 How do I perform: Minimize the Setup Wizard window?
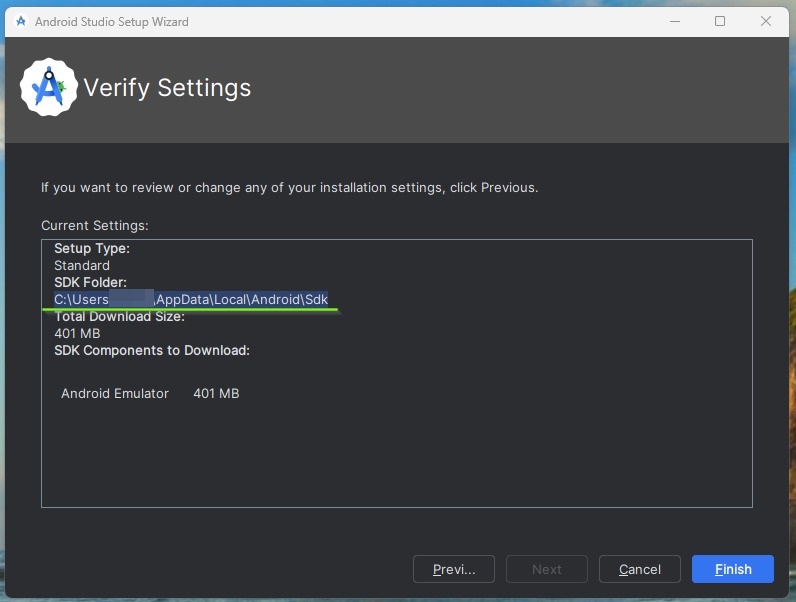[675, 21]
